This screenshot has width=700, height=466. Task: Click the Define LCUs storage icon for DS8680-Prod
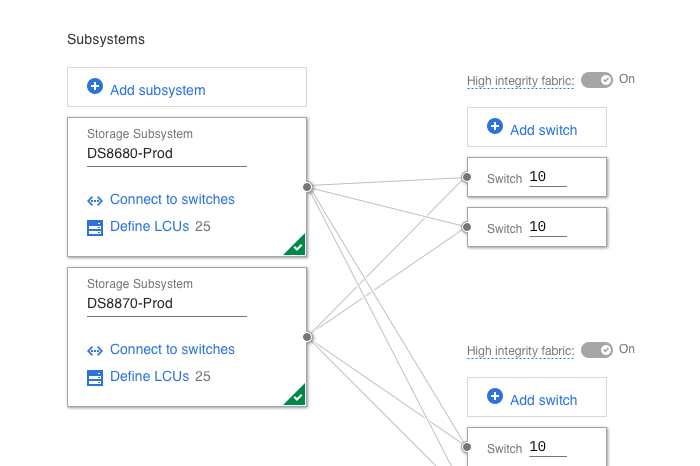click(x=95, y=228)
